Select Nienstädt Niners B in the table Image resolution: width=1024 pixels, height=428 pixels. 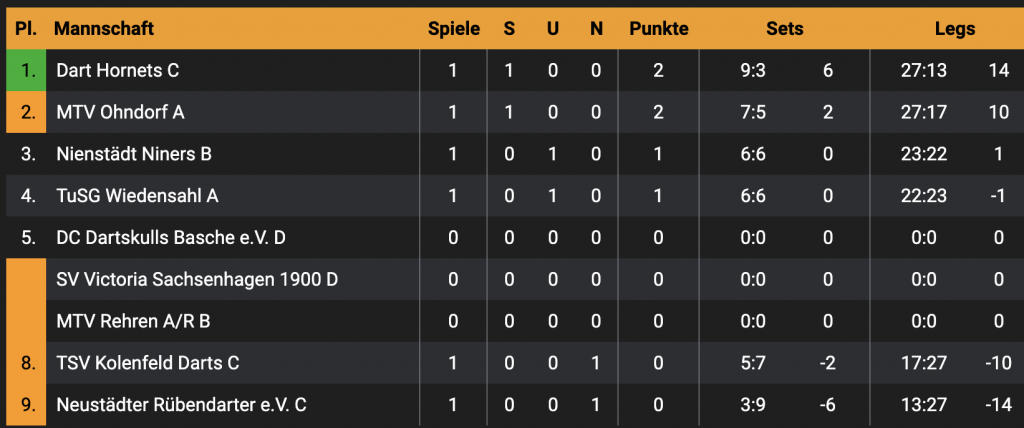point(133,154)
